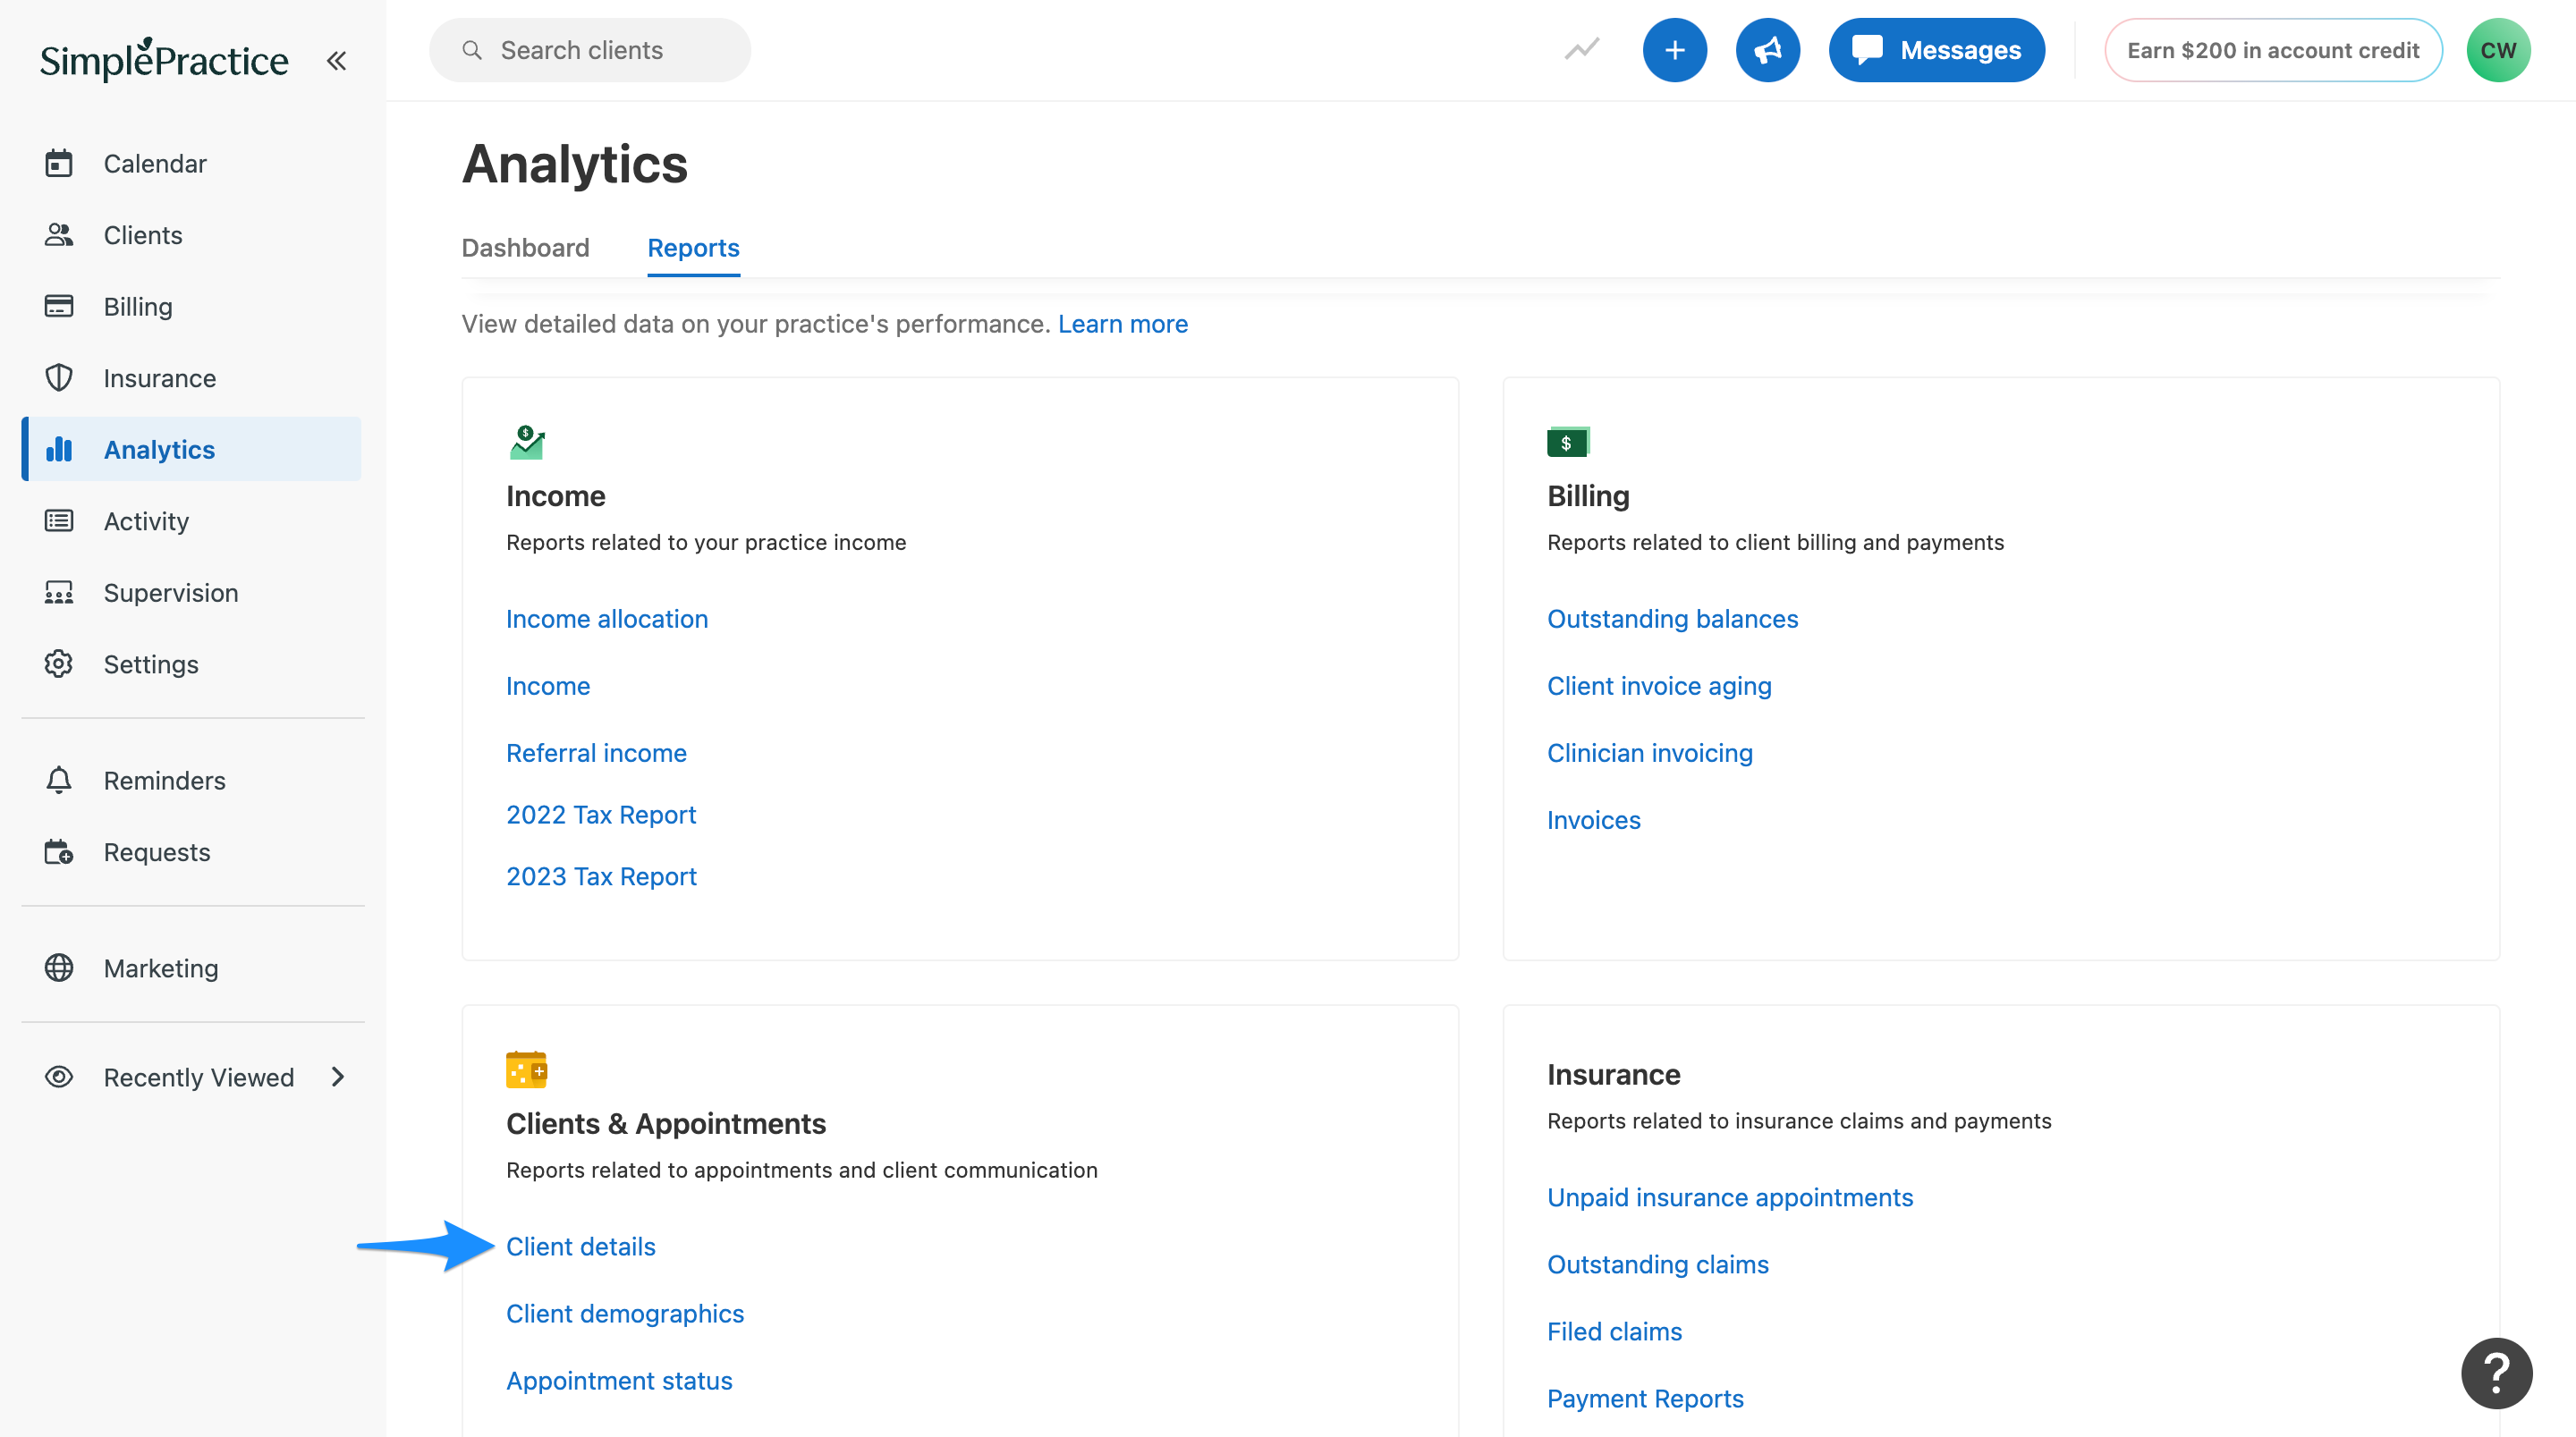Open the Appointment status report

point(619,1381)
